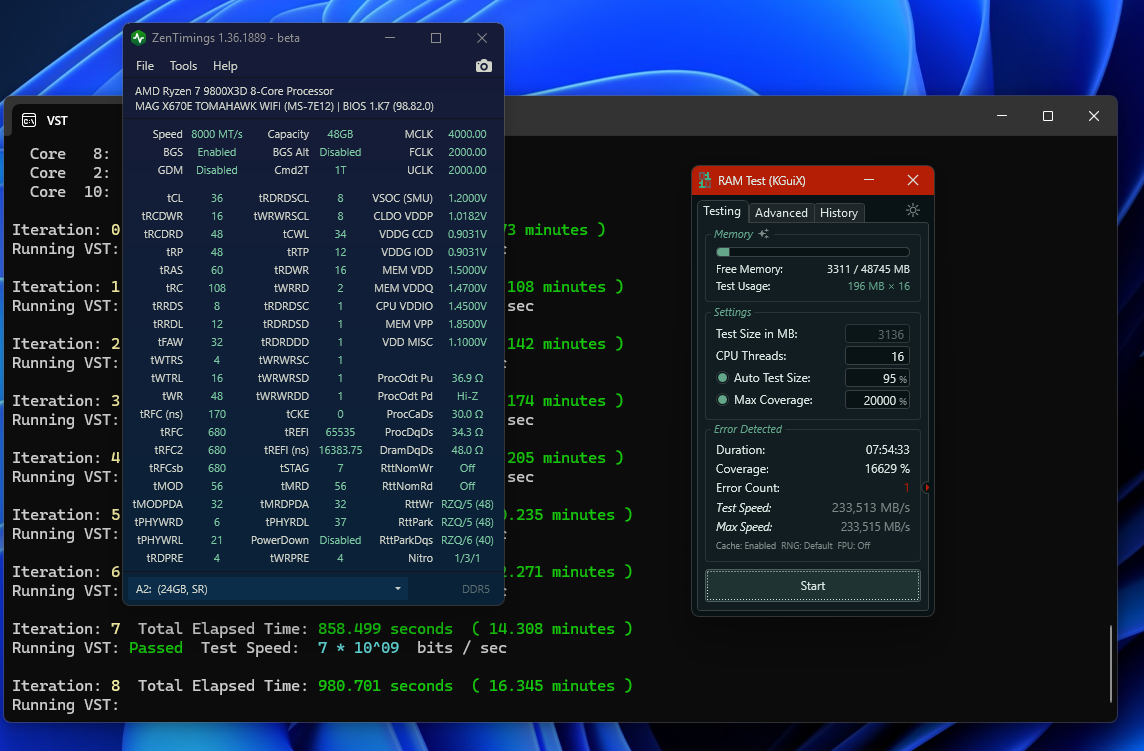Image resolution: width=1144 pixels, height=751 pixels.
Task: Click the VSOC (SMU) 1.2000V value
Action: pos(467,198)
